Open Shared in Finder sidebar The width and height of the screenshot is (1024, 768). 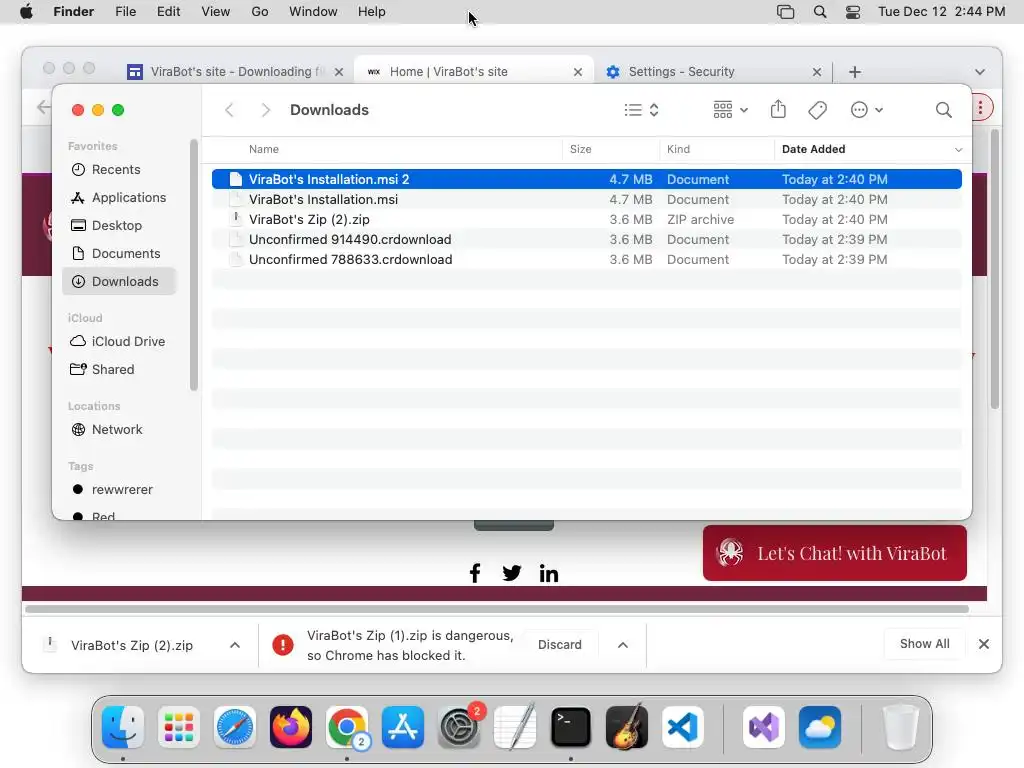(119, 370)
